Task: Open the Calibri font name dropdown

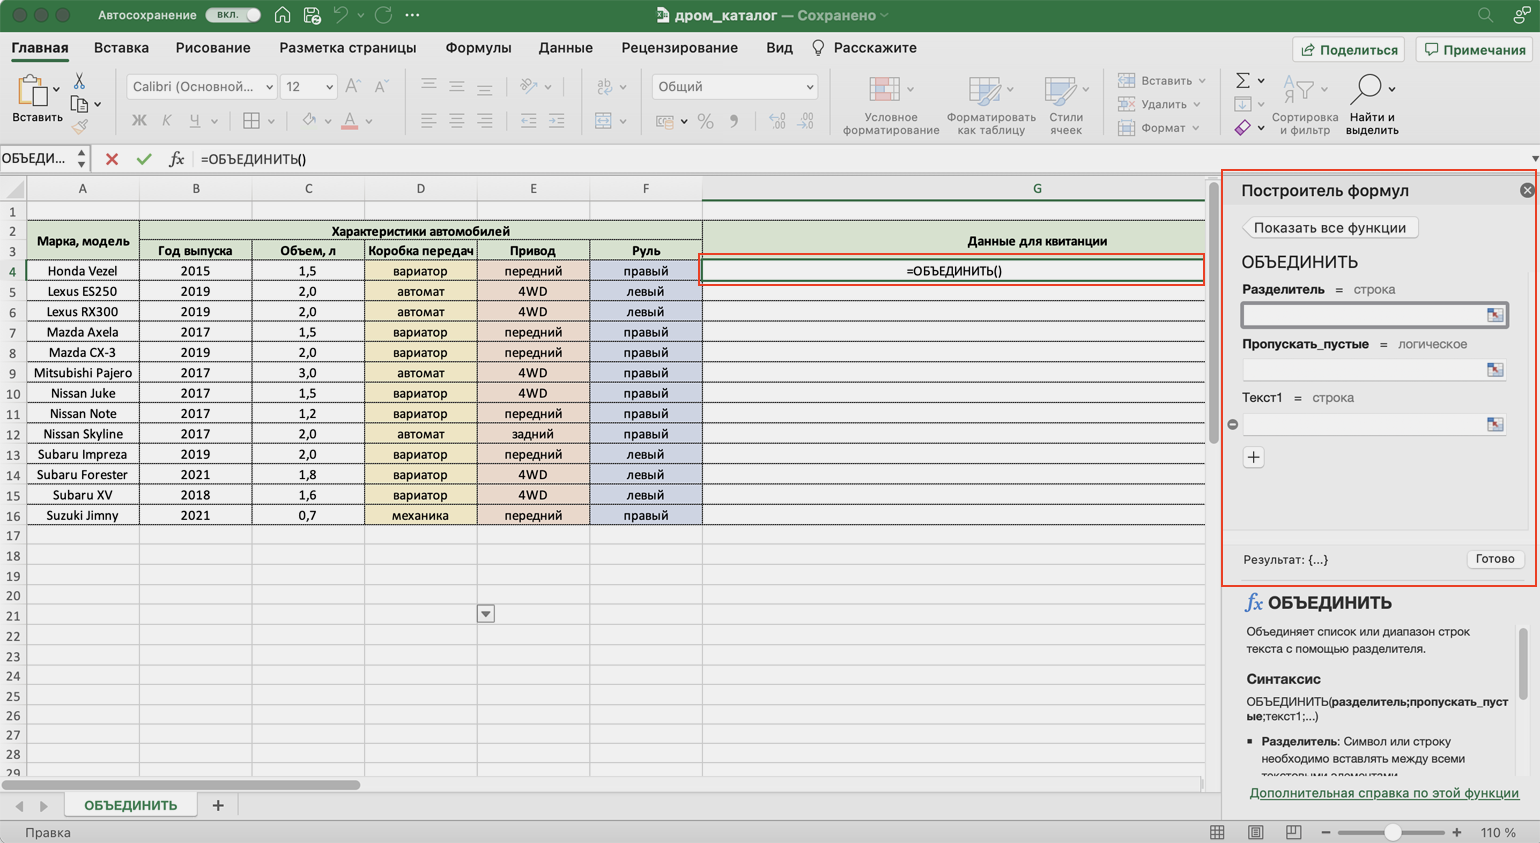Action: pos(201,87)
